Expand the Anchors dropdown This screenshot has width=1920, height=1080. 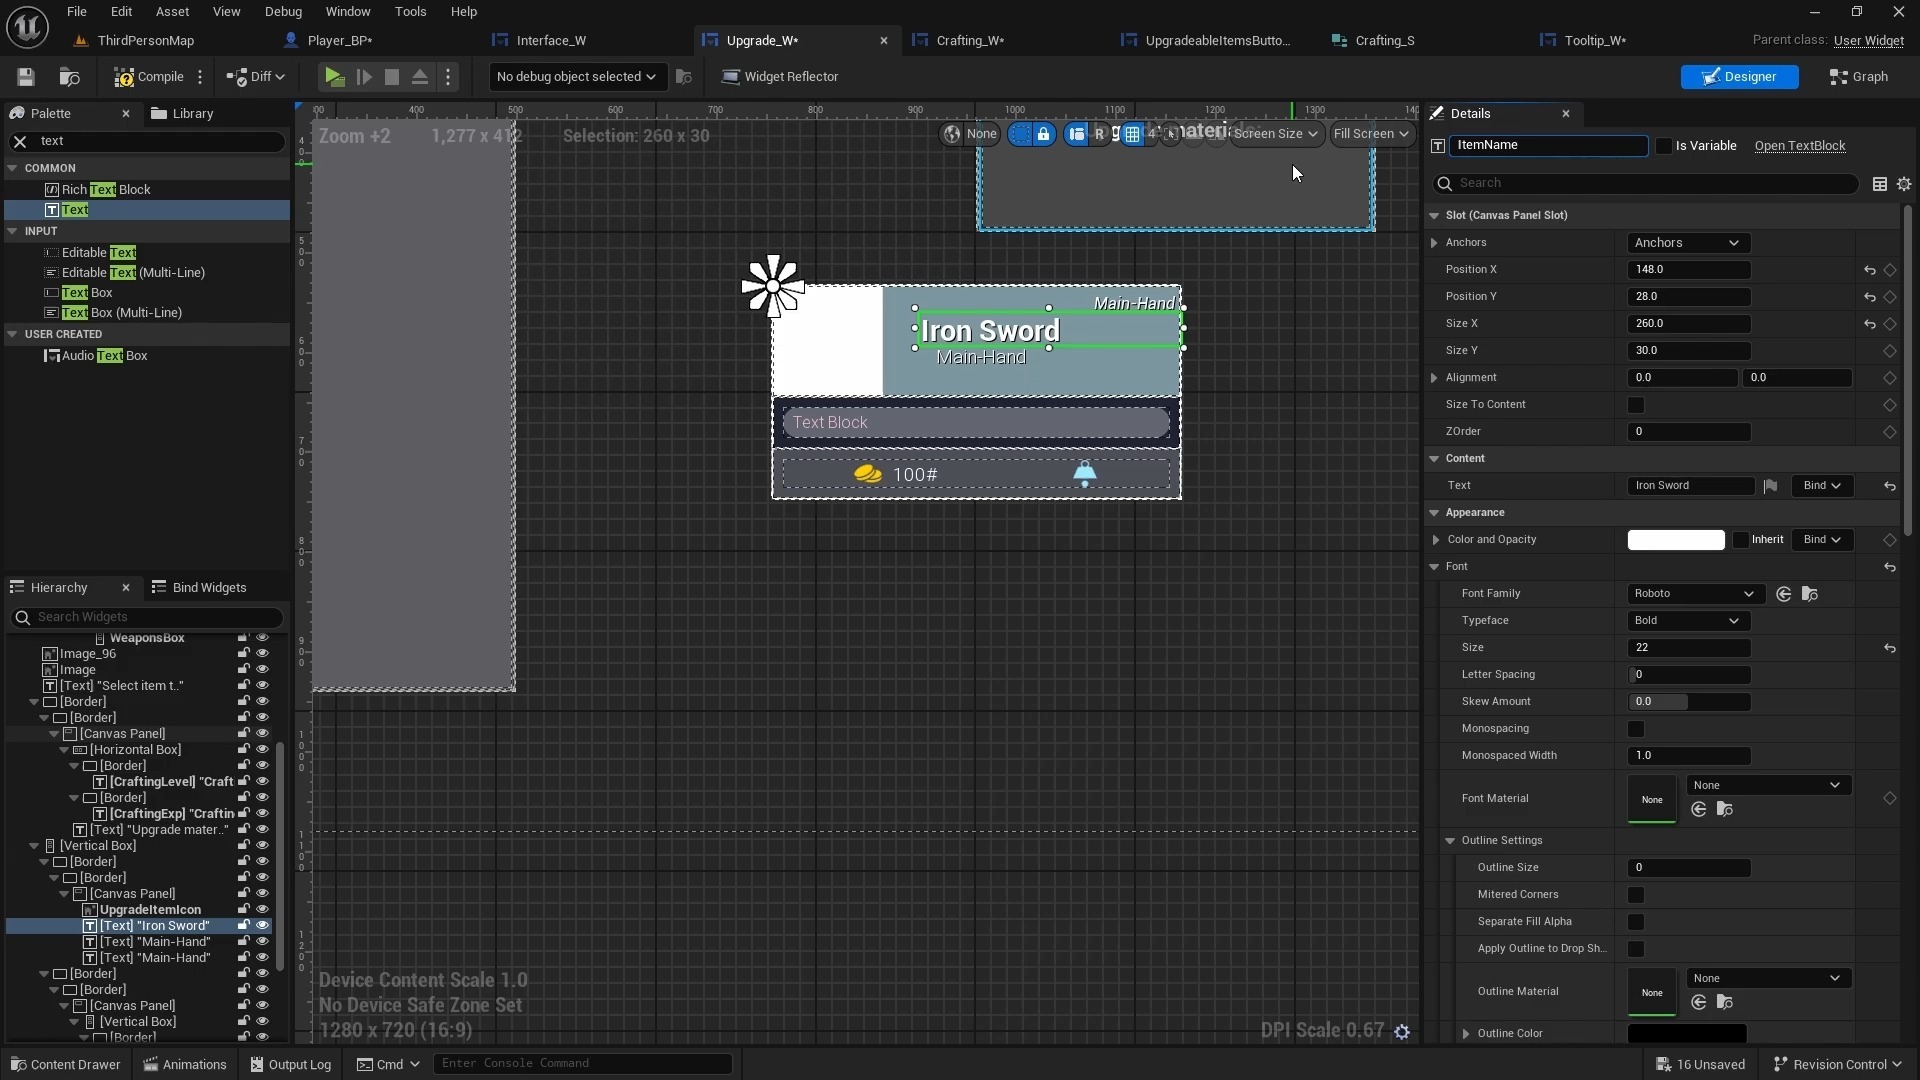(1687, 243)
